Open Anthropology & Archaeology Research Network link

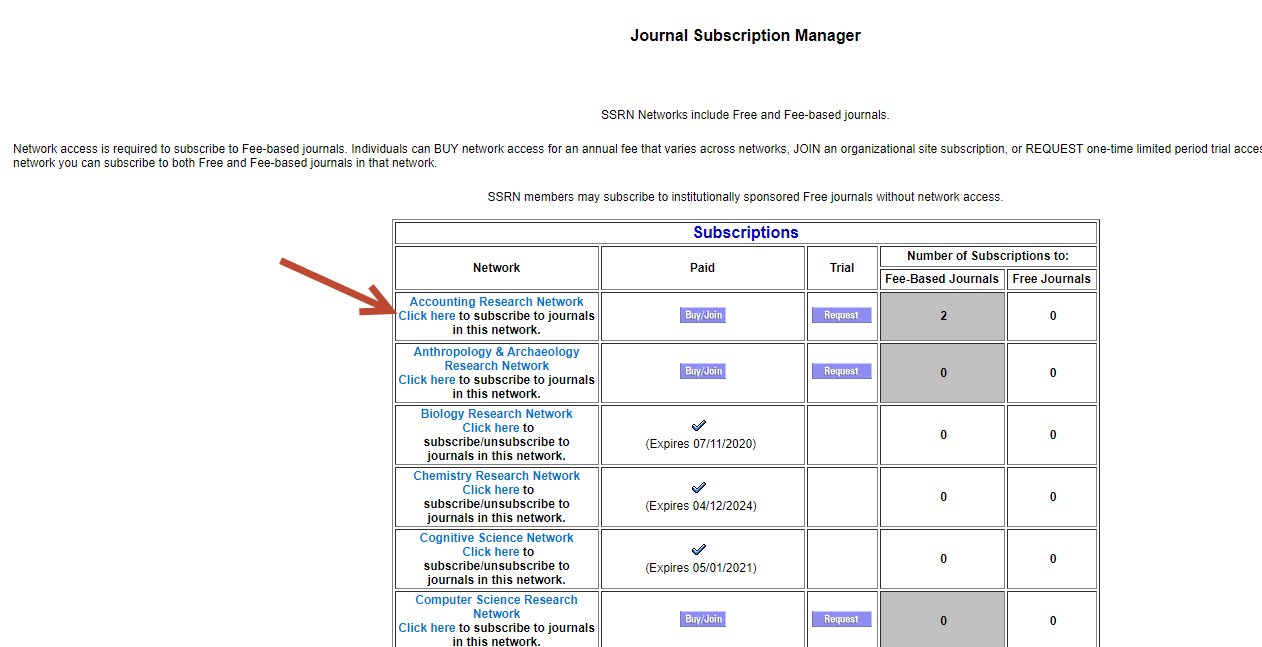[496, 358]
